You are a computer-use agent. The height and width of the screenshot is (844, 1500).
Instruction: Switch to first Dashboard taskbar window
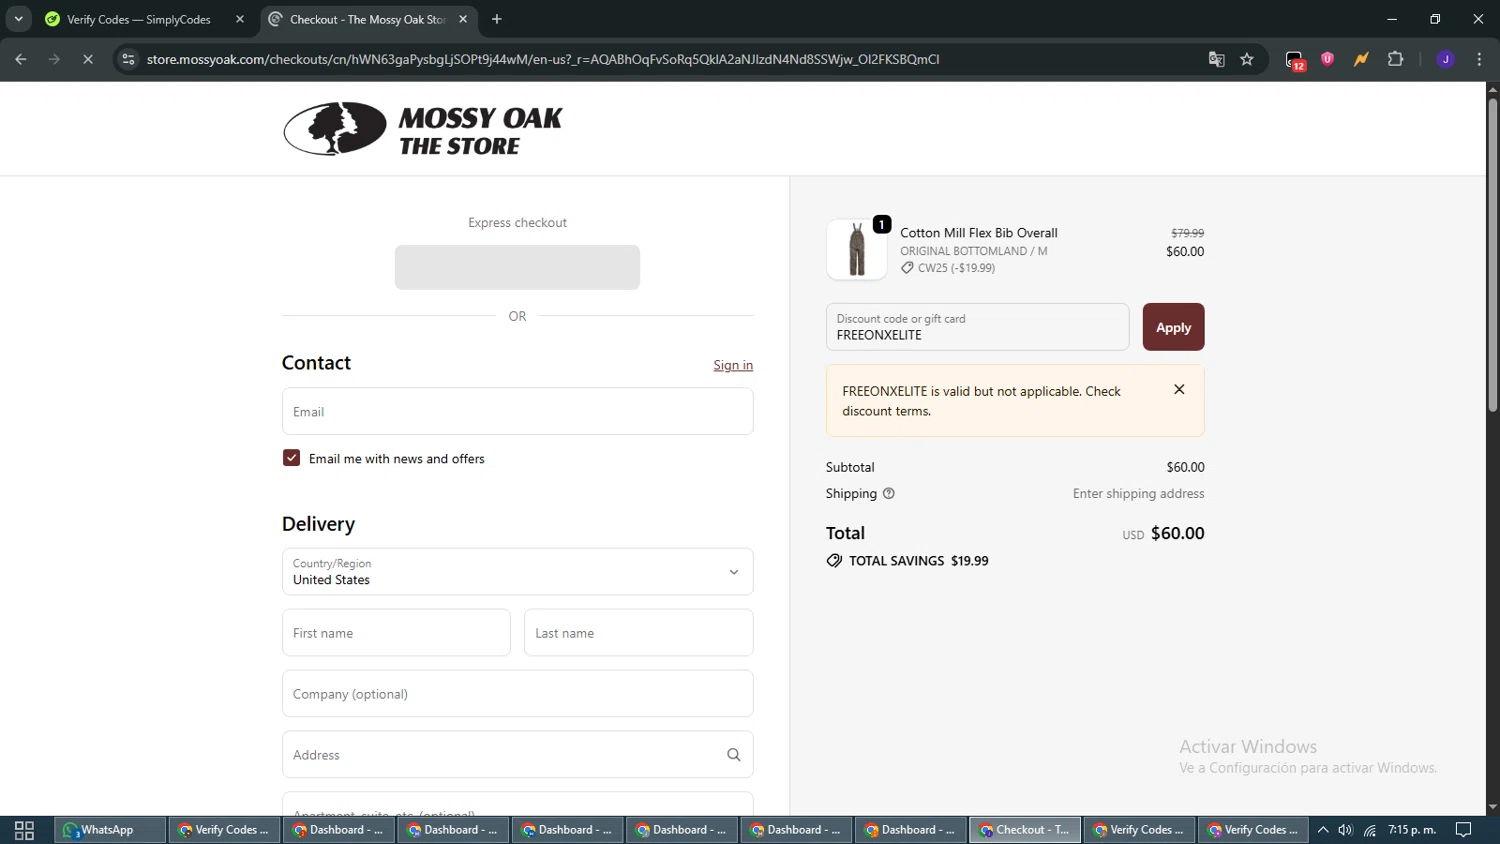[338, 830]
